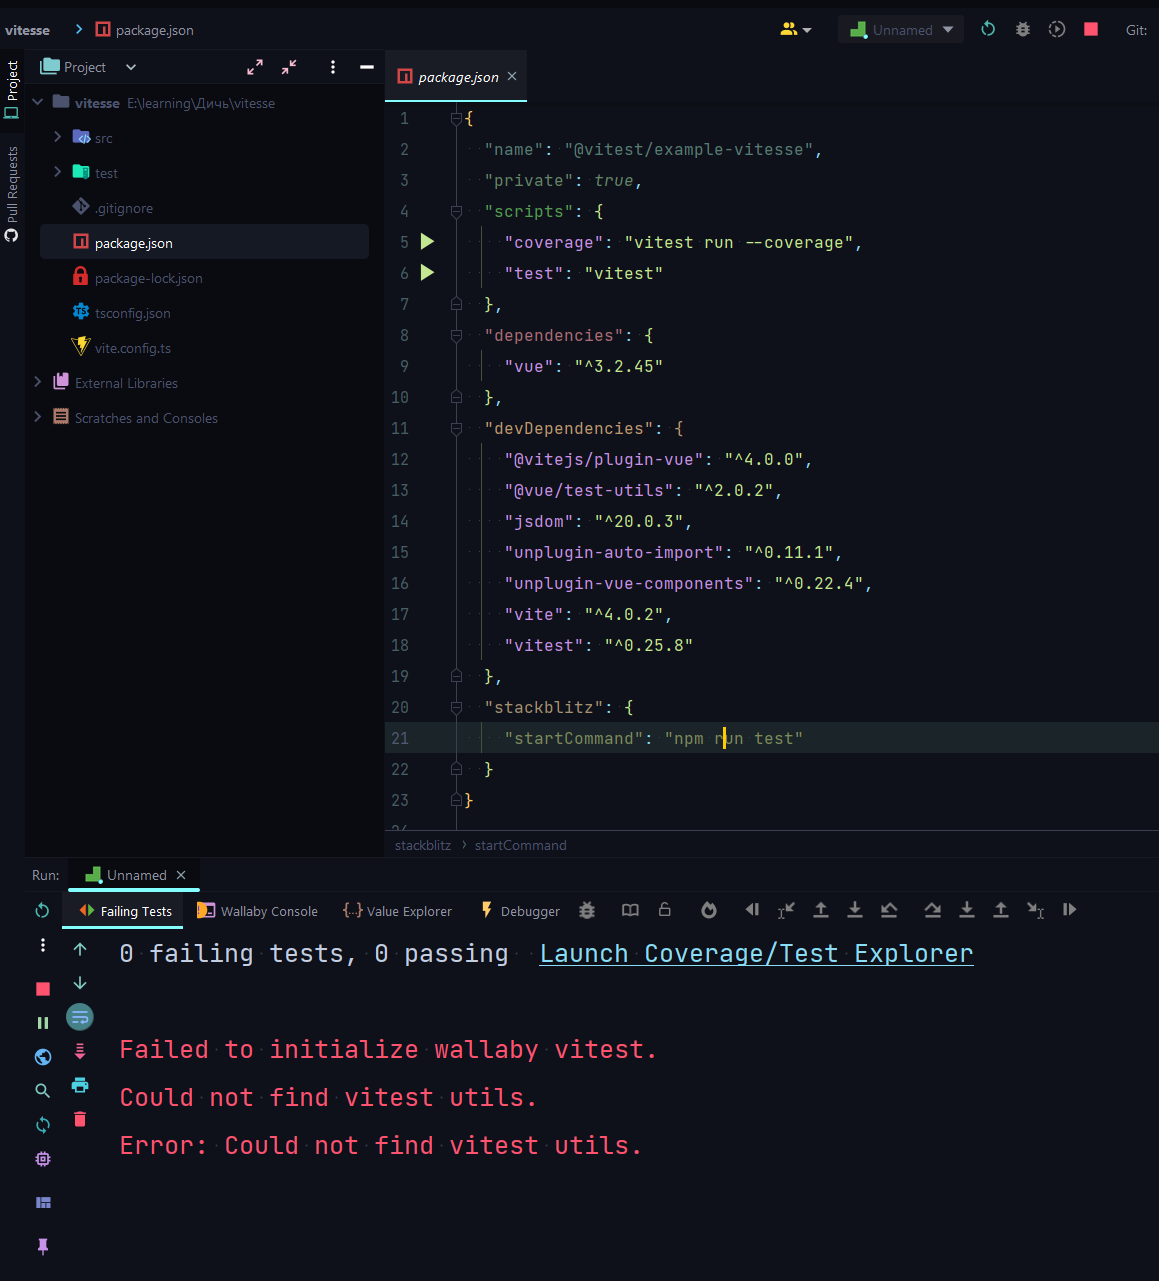The width and height of the screenshot is (1159, 1281).
Task: Open the Project view dropdown chevron
Action: click(130, 66)
